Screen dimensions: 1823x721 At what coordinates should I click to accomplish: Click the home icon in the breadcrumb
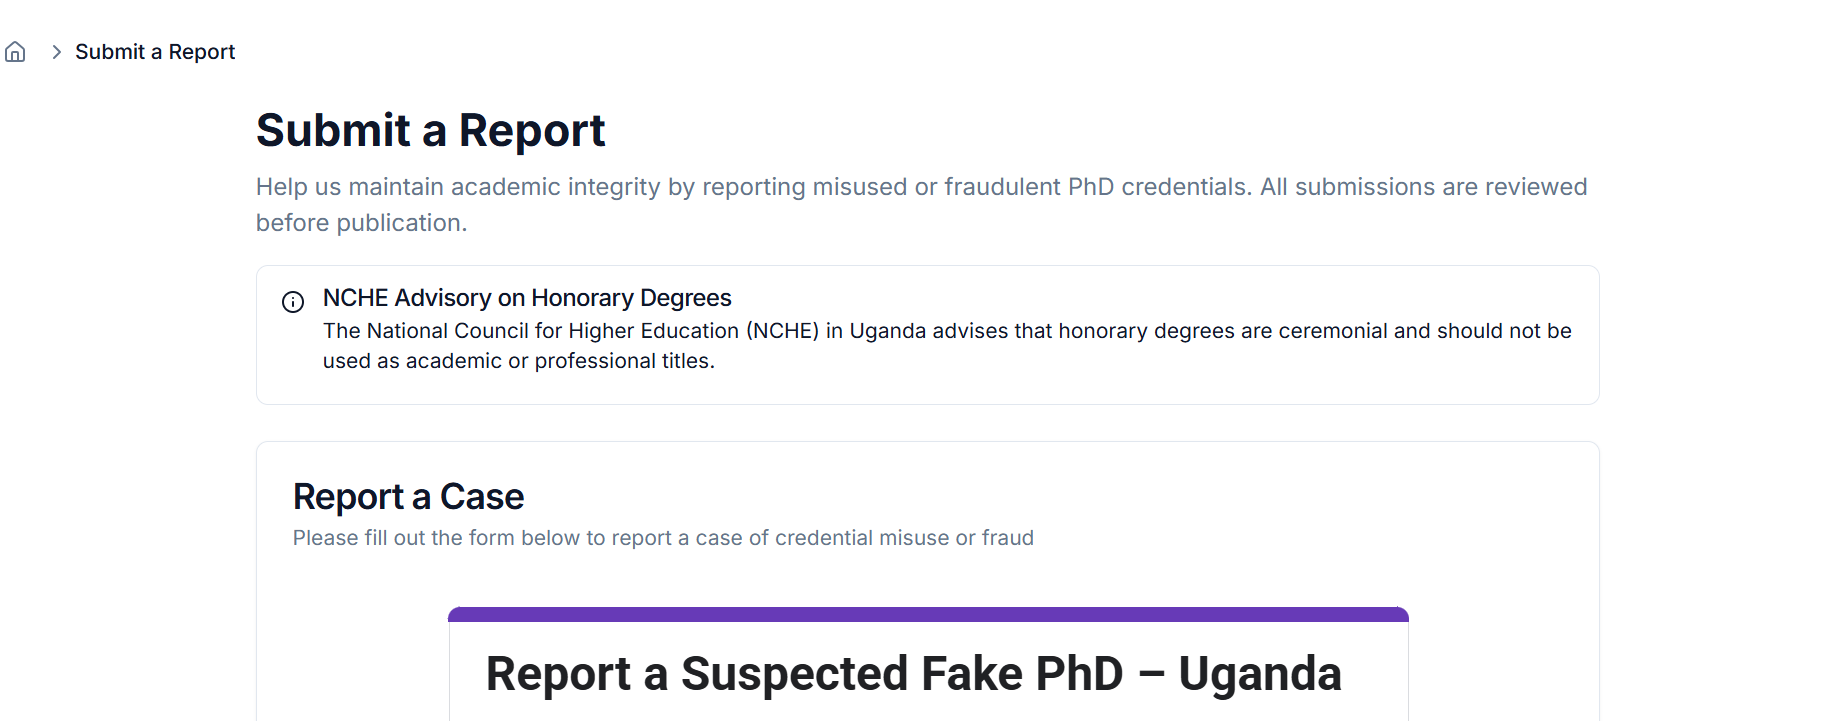tap(15, 52)
